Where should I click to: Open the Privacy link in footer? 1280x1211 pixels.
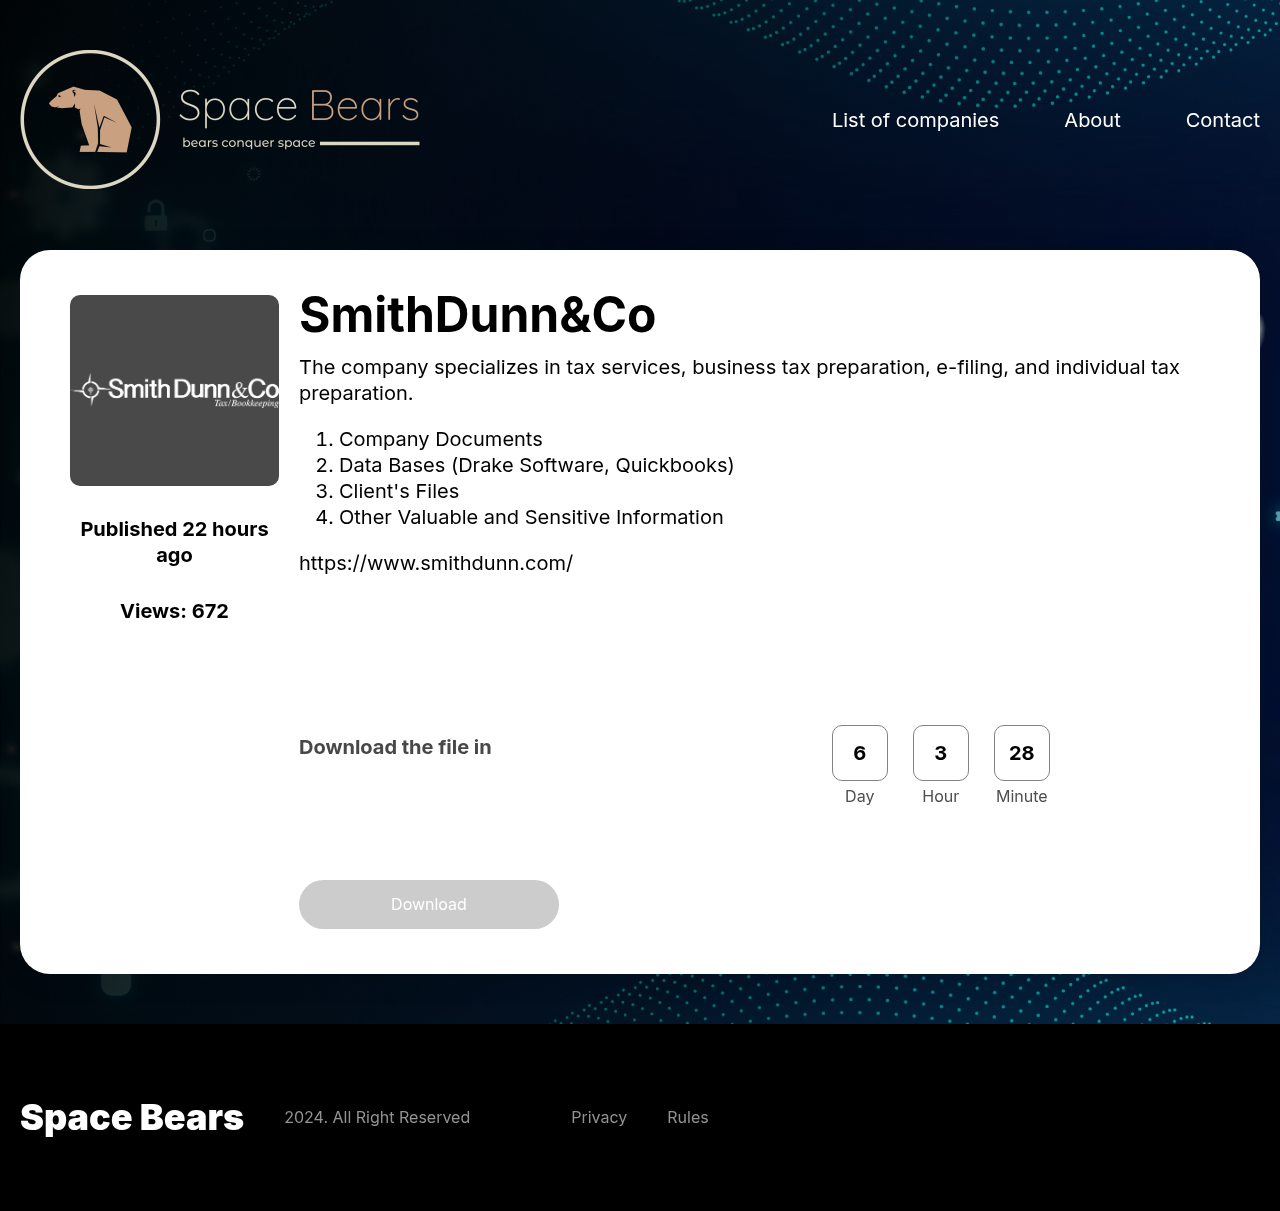pyautogui.click(x=599, y=1117)
